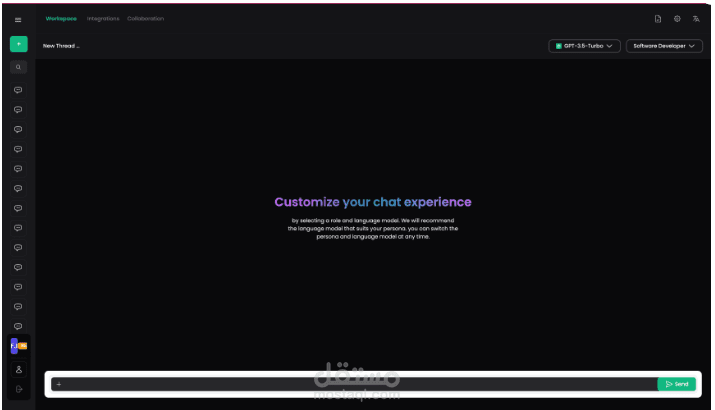Click the plus attach icon in the message box
Viewport: 715px width, 410px height.
[59, 384]
